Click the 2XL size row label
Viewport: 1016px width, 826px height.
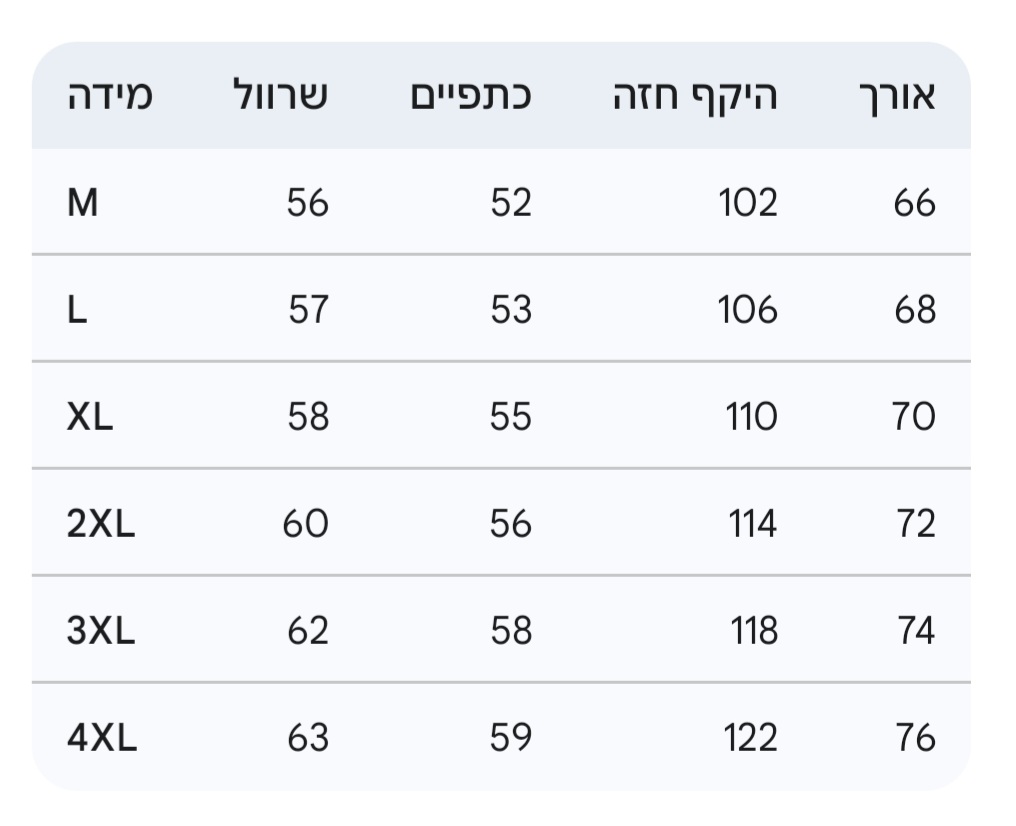click(101, 524)
